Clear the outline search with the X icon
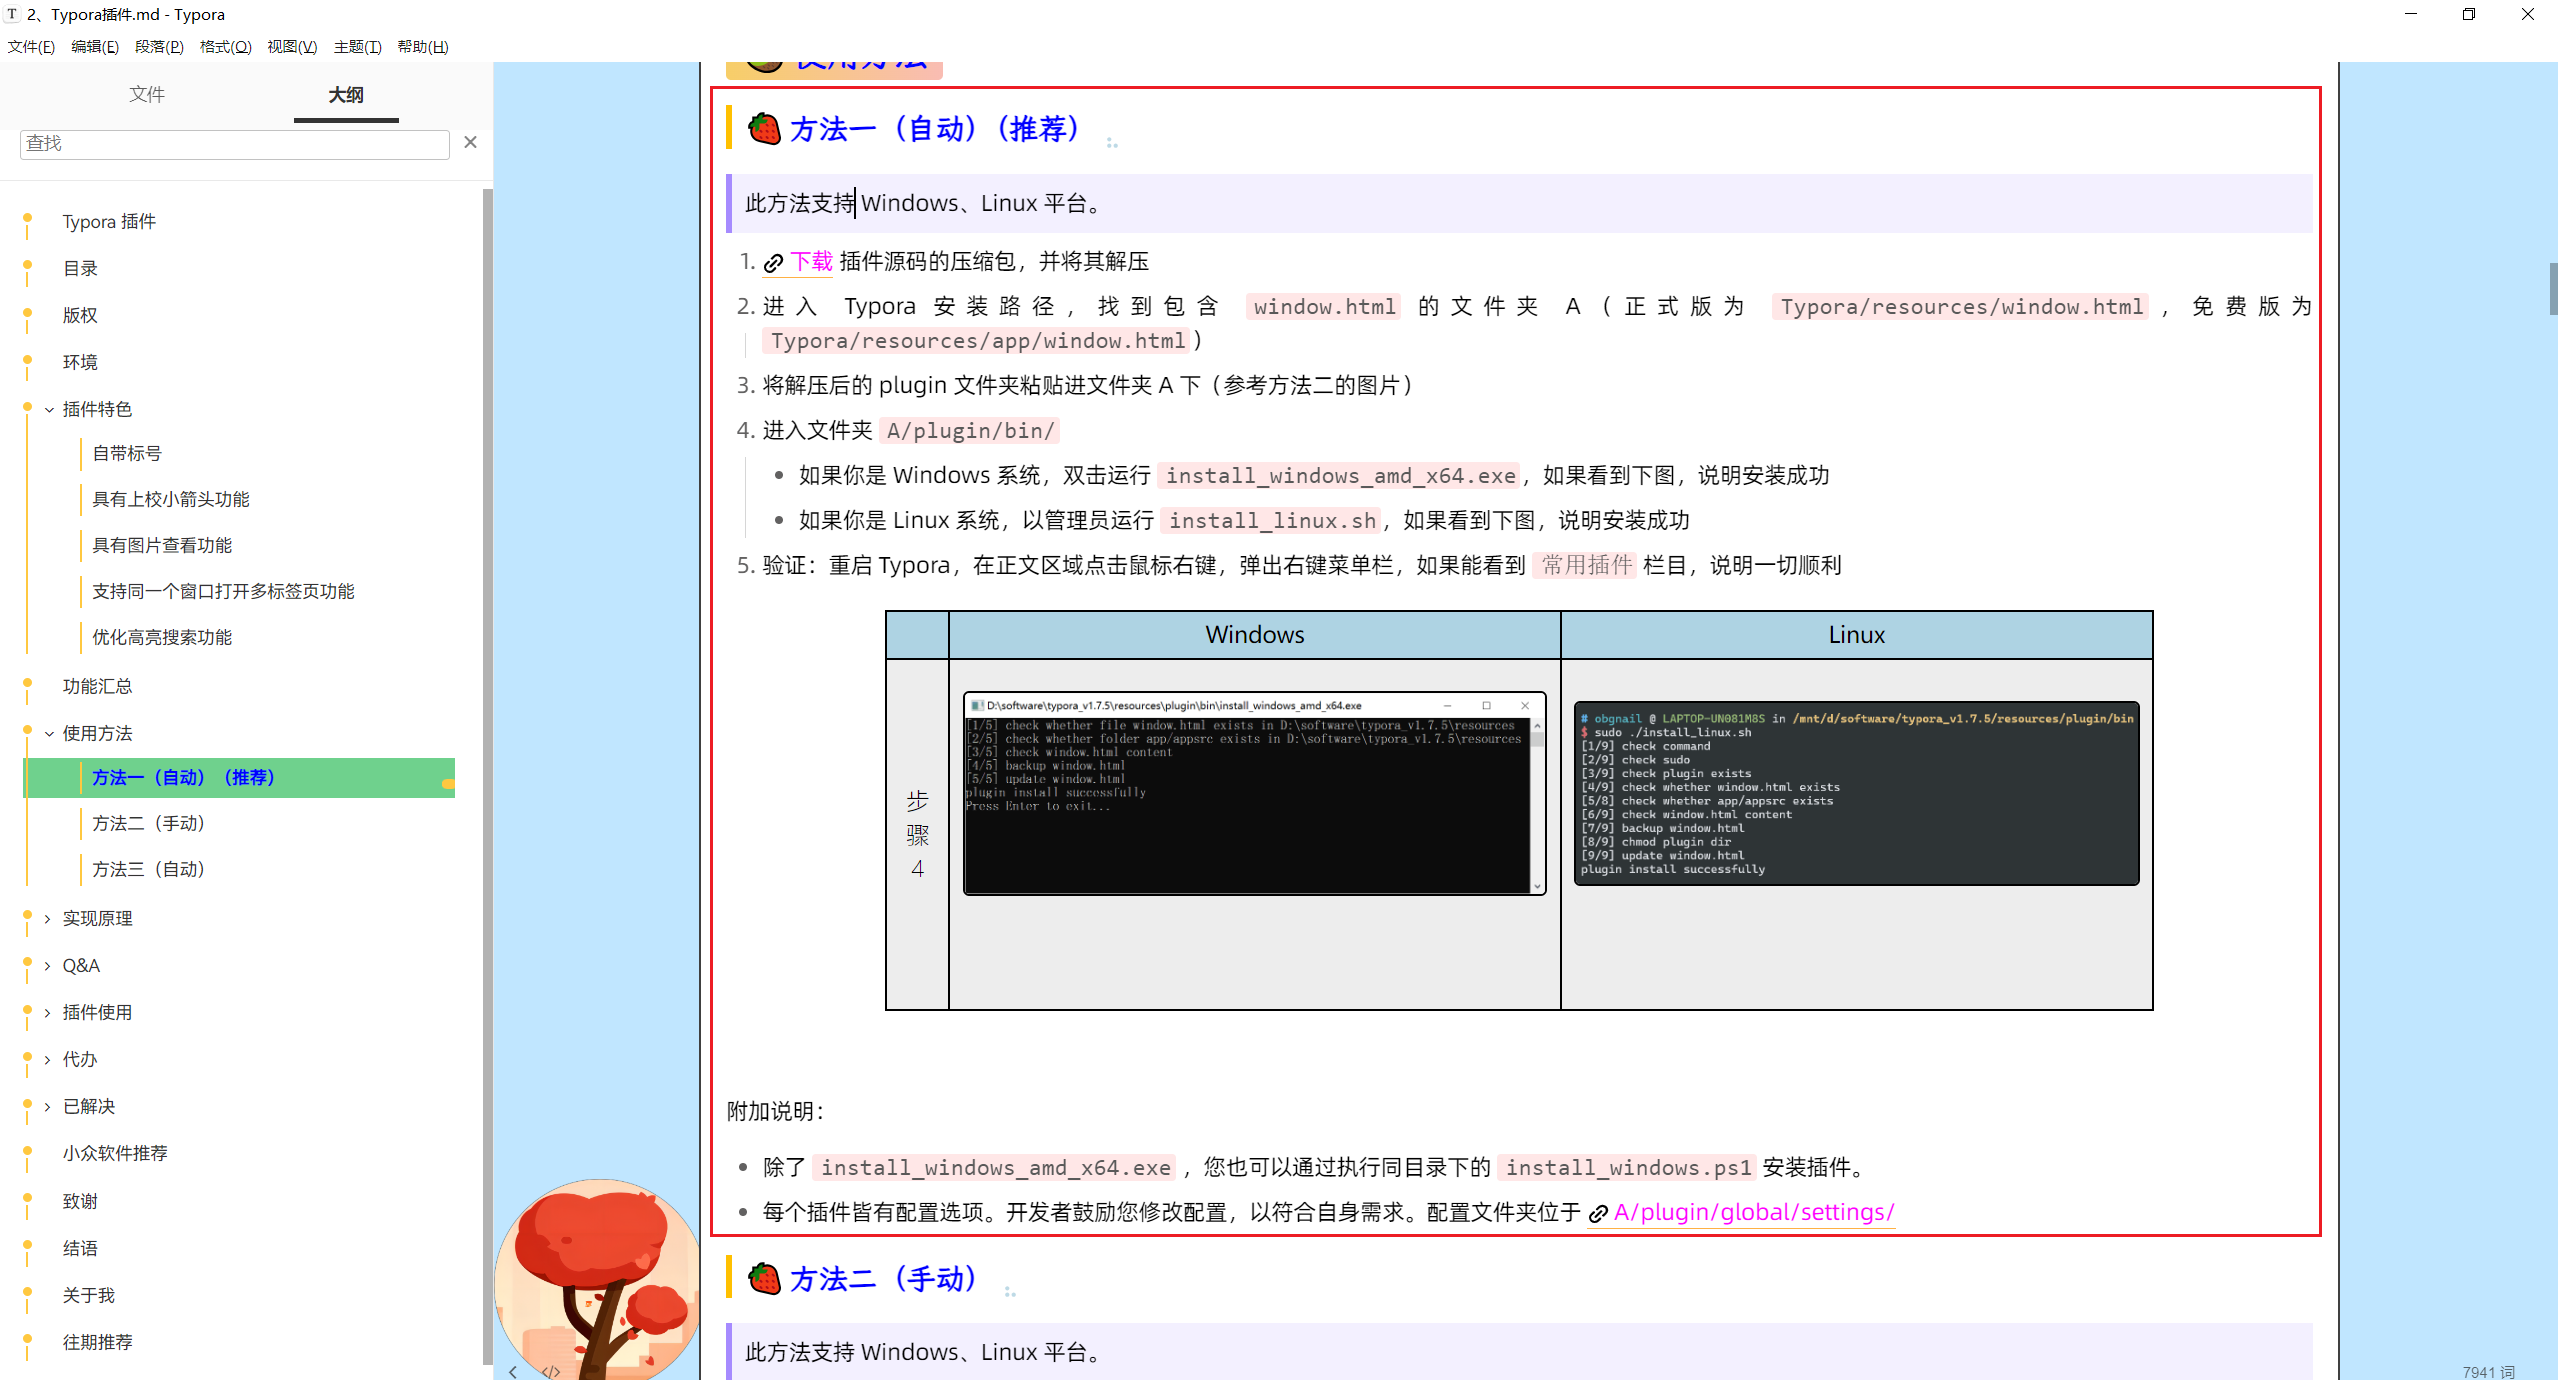 pos(470,143)
